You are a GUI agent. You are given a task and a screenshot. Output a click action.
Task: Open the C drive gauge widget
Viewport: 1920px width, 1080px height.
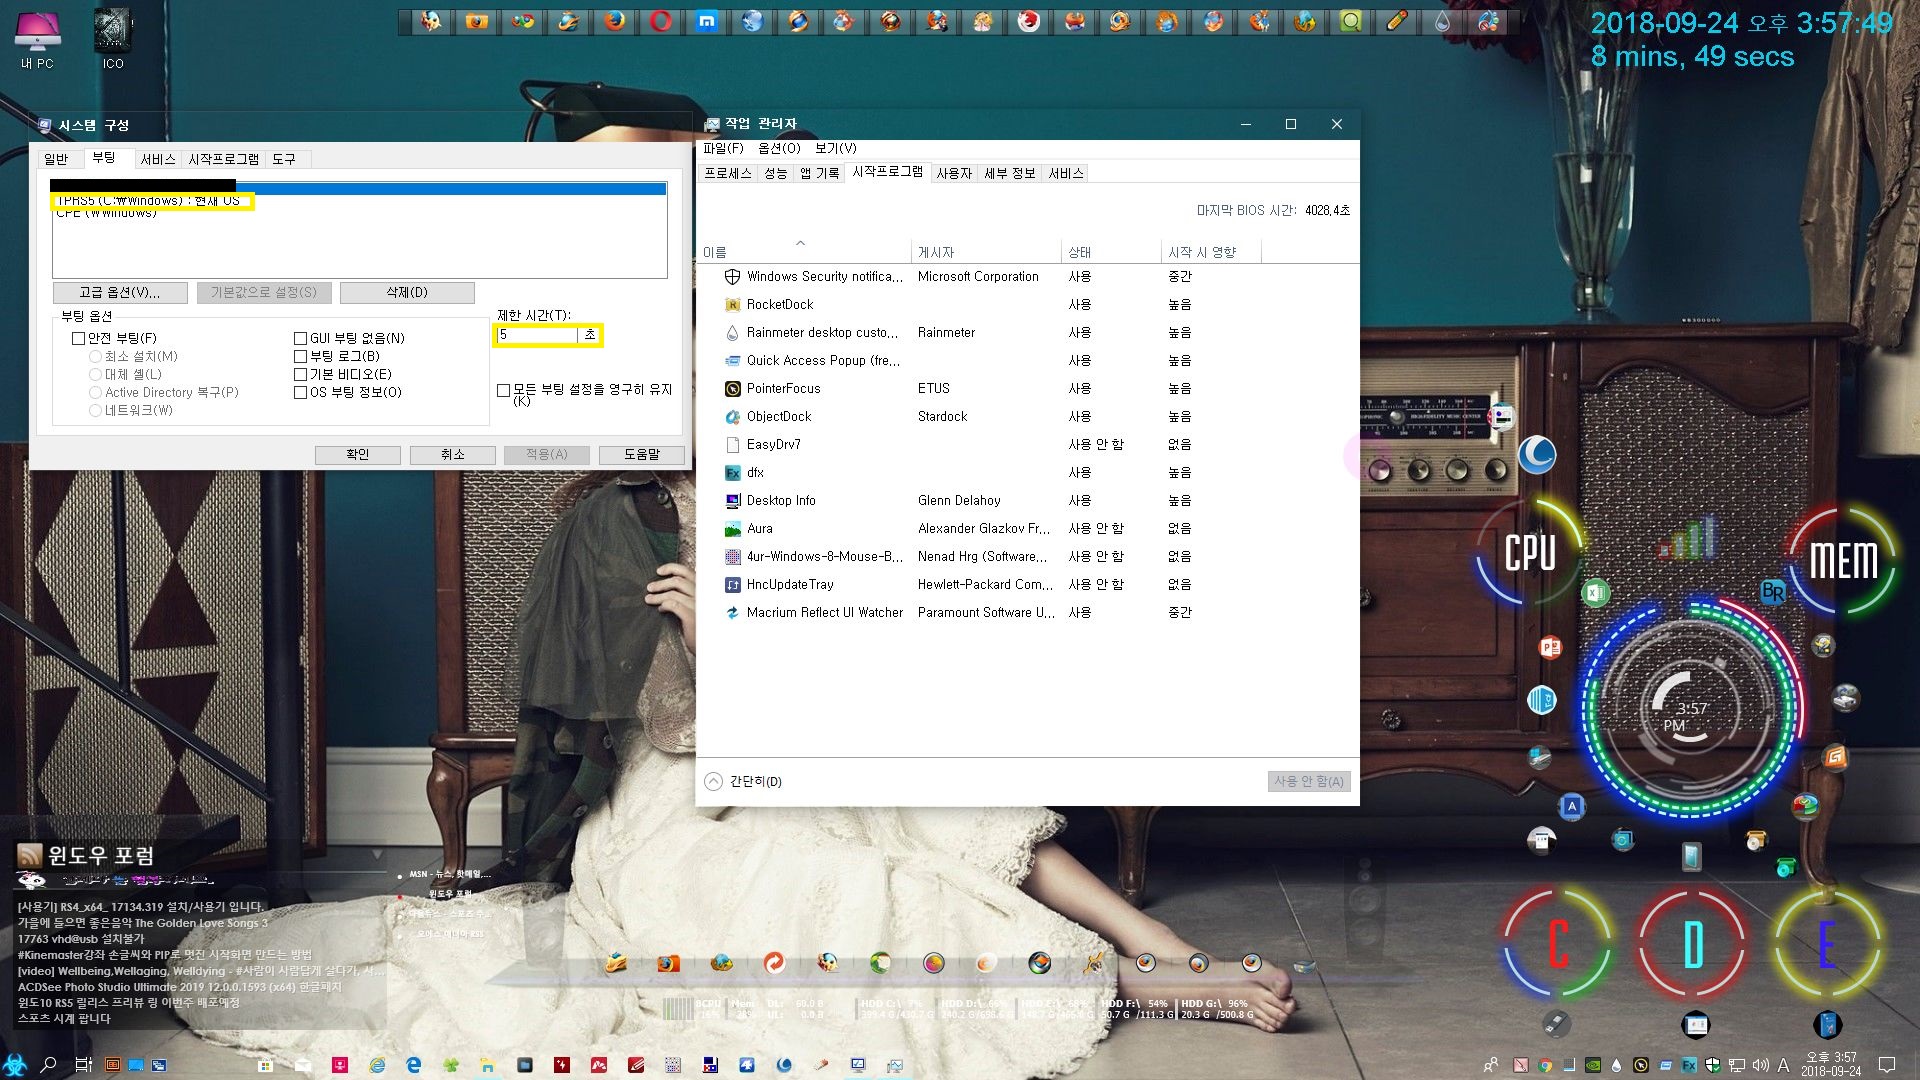[x=1558, y=943]
